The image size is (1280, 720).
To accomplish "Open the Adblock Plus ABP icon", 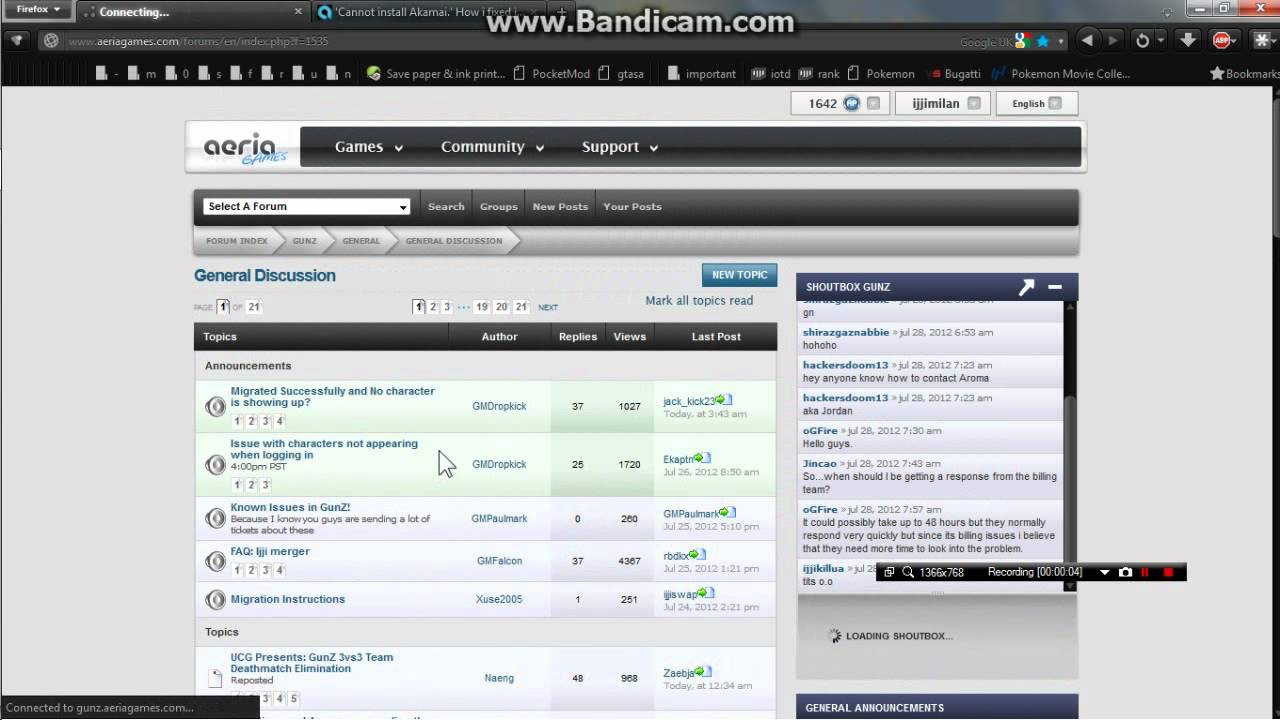I will tap(1221, 41).
